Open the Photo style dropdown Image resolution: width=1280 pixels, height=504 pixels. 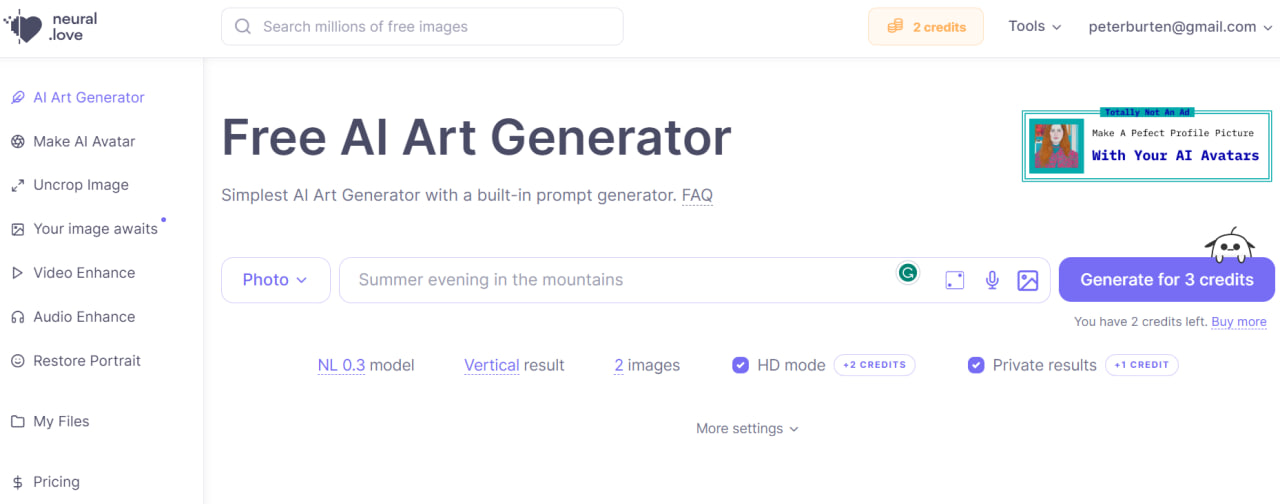point(275,280)
